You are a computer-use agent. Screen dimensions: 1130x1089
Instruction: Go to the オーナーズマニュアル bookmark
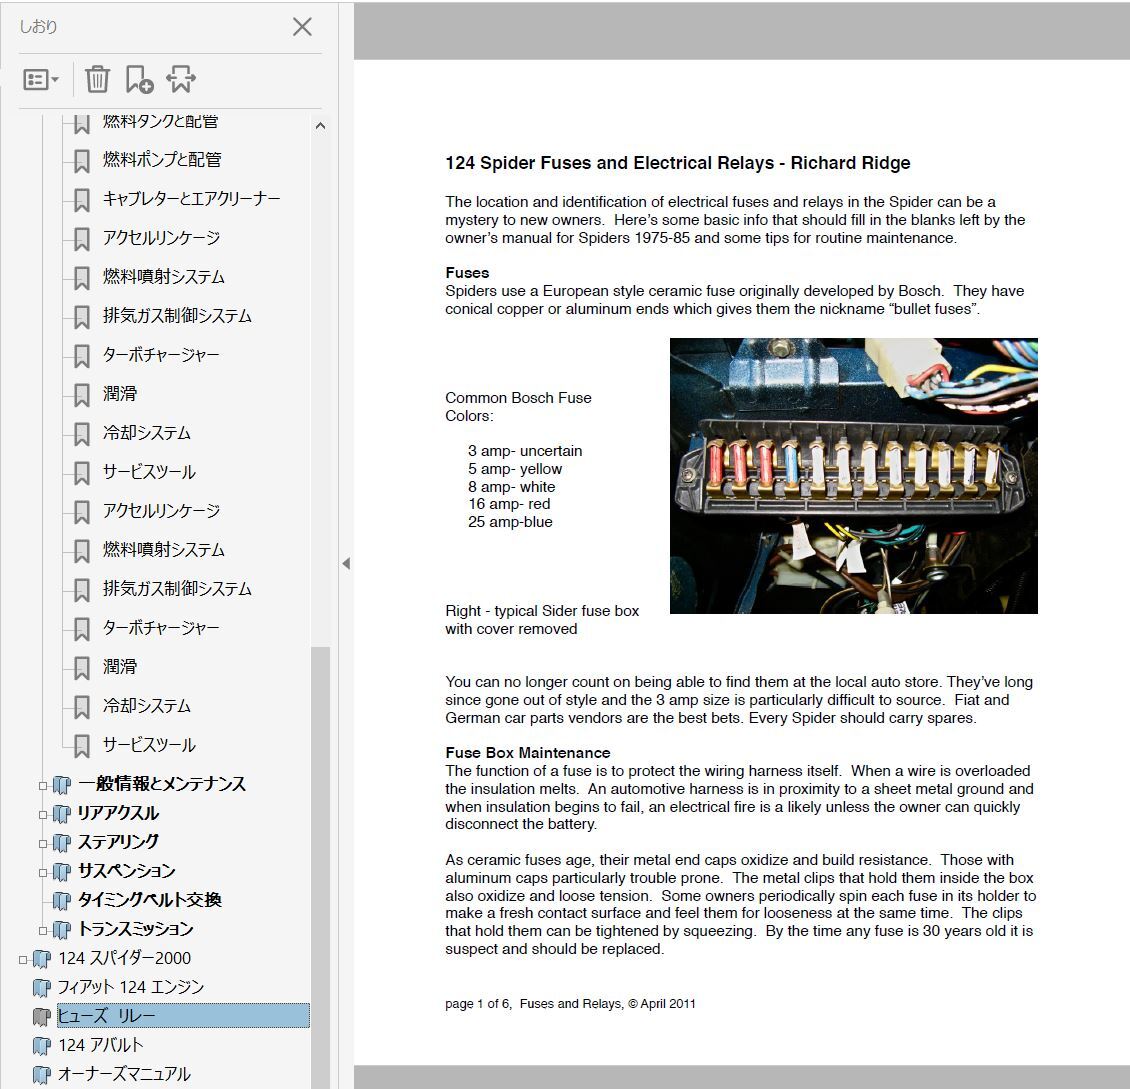click(x=124, y=1074)
